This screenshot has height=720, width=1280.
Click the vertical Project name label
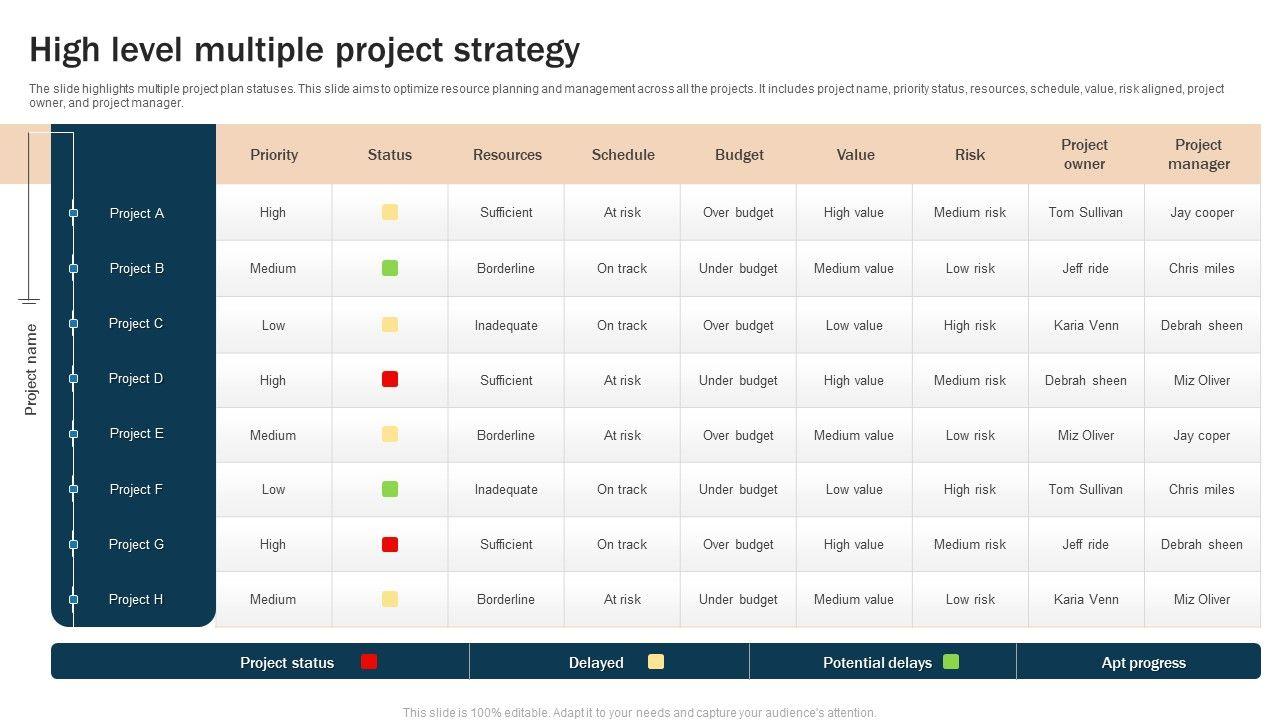pyautogui.click(x=31, y=369)
